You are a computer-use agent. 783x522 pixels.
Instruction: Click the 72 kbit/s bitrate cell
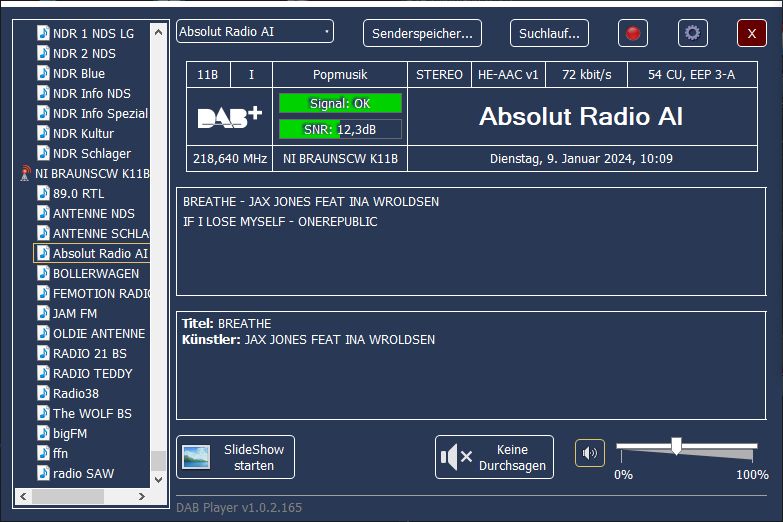coord(586,75)
